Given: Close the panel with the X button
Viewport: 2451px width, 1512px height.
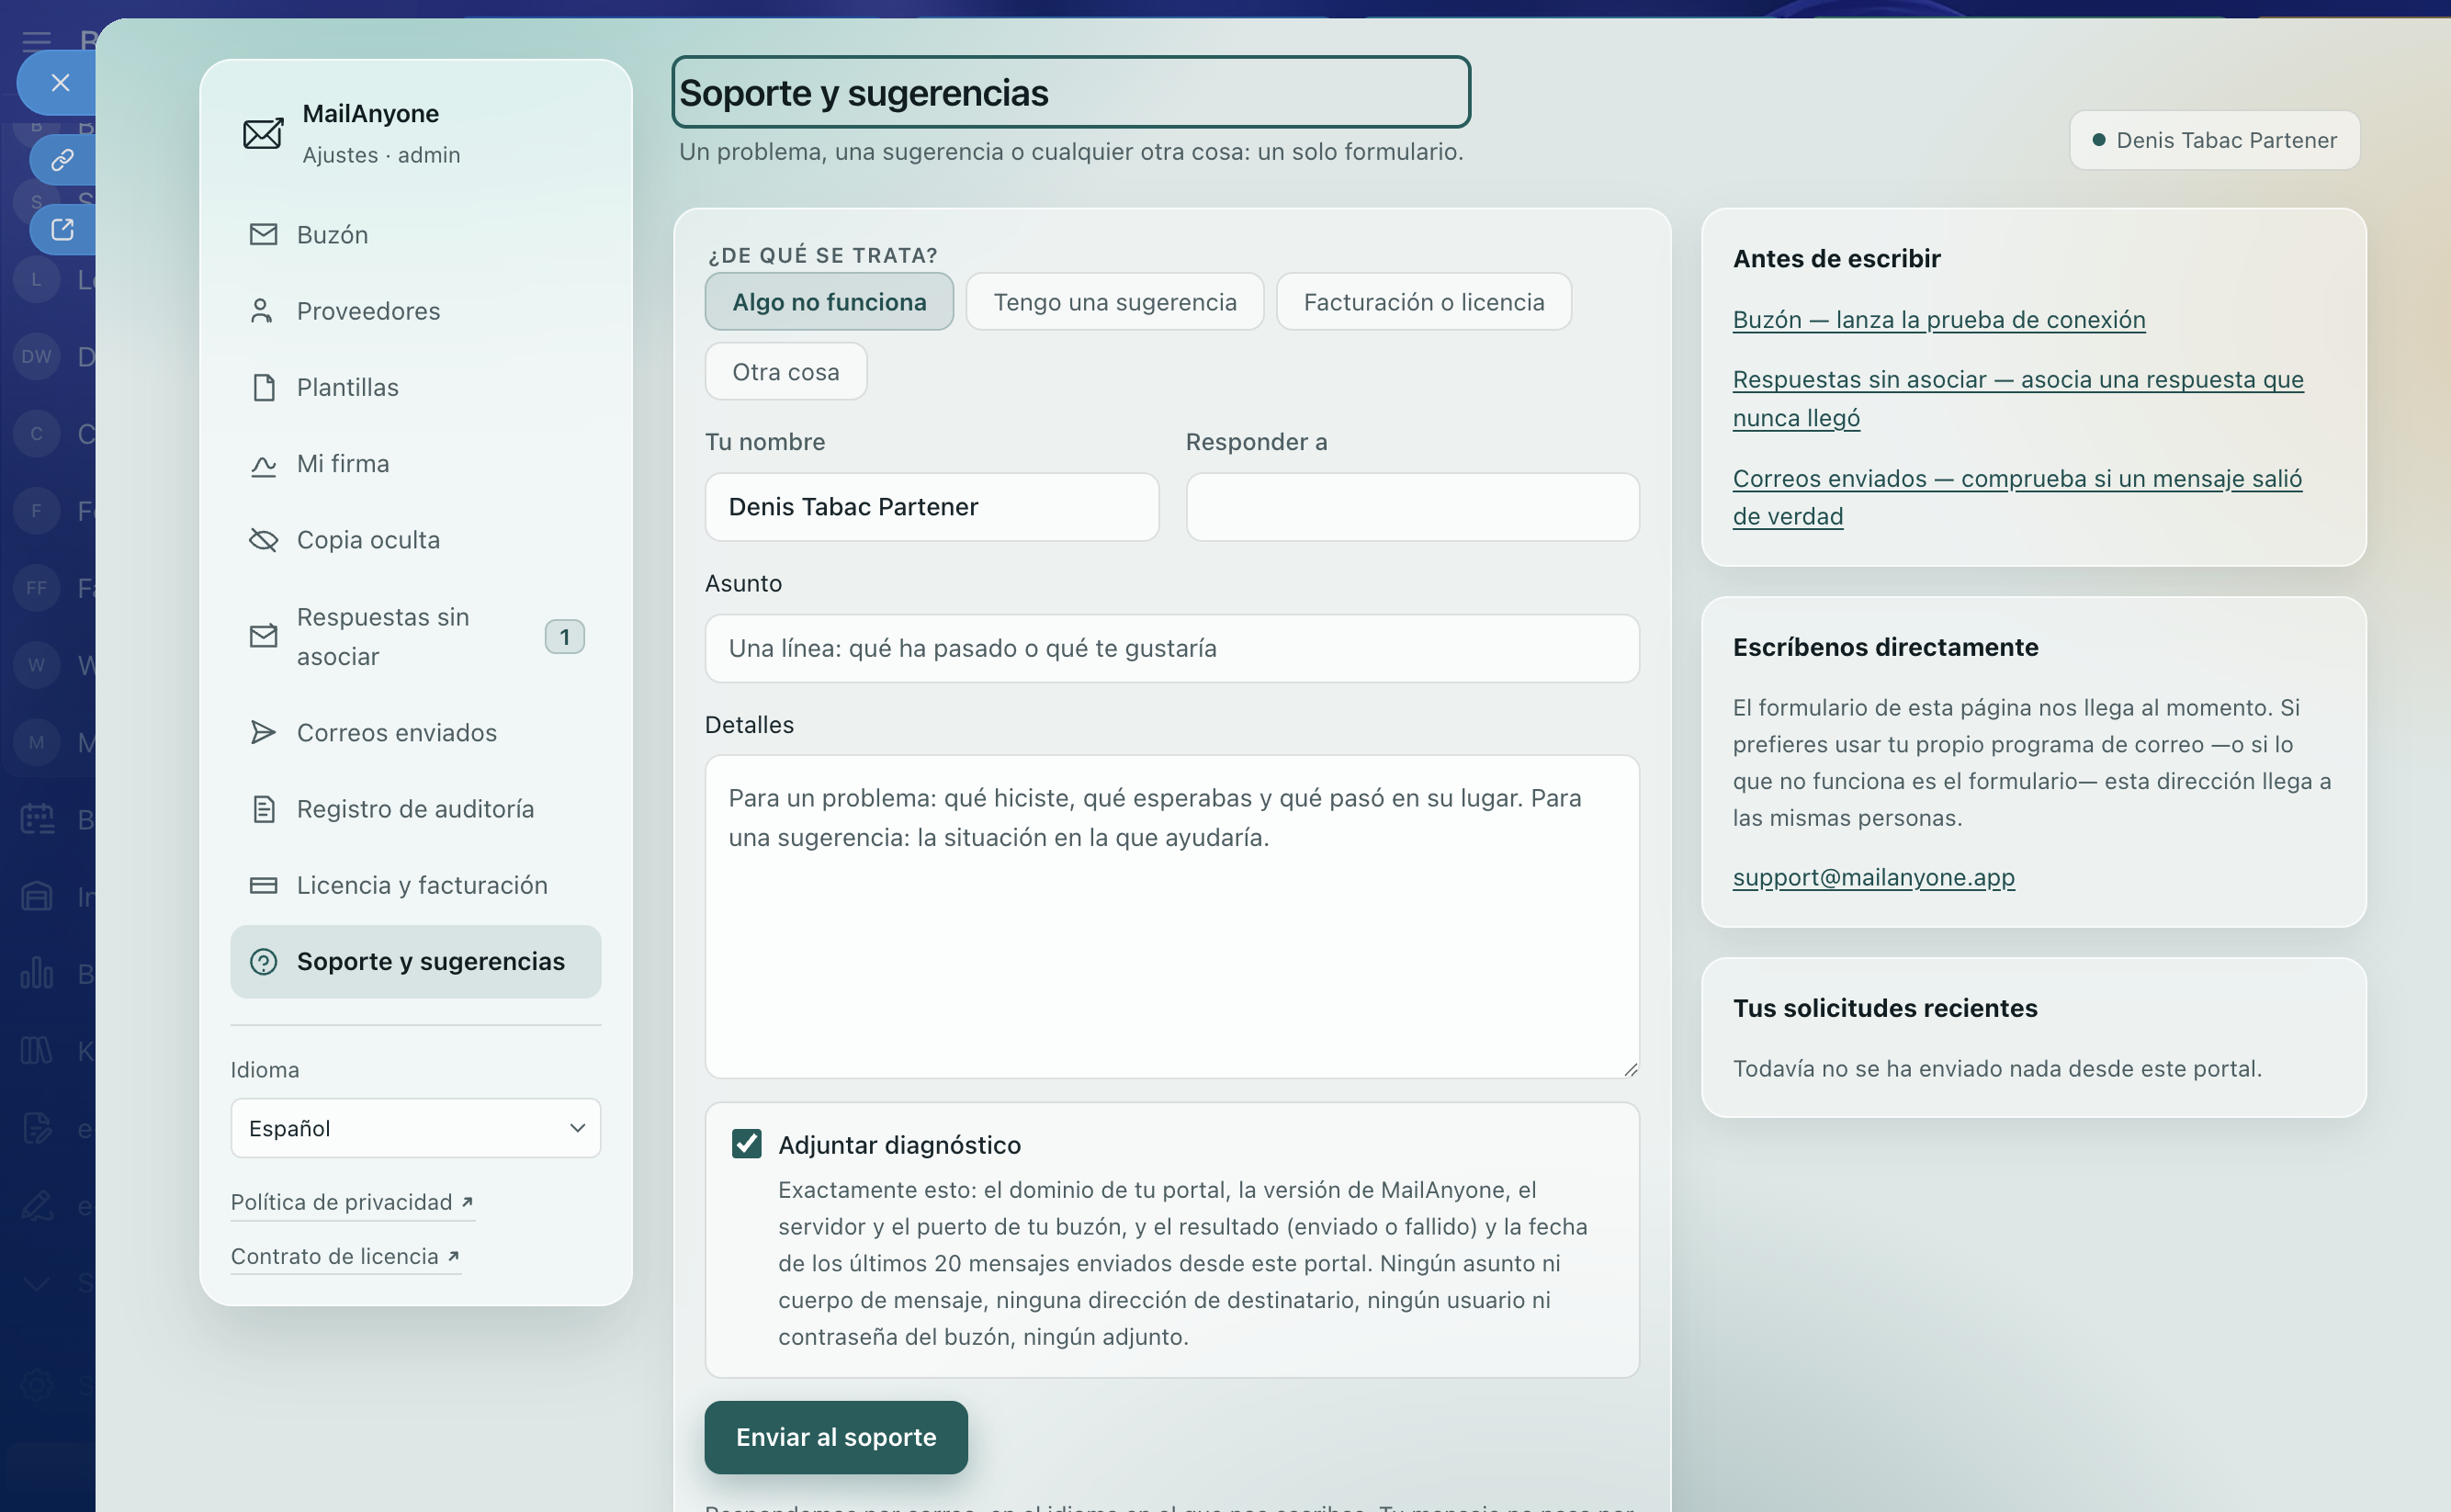Looking at the screenshot, I should [x=60, y=83].
